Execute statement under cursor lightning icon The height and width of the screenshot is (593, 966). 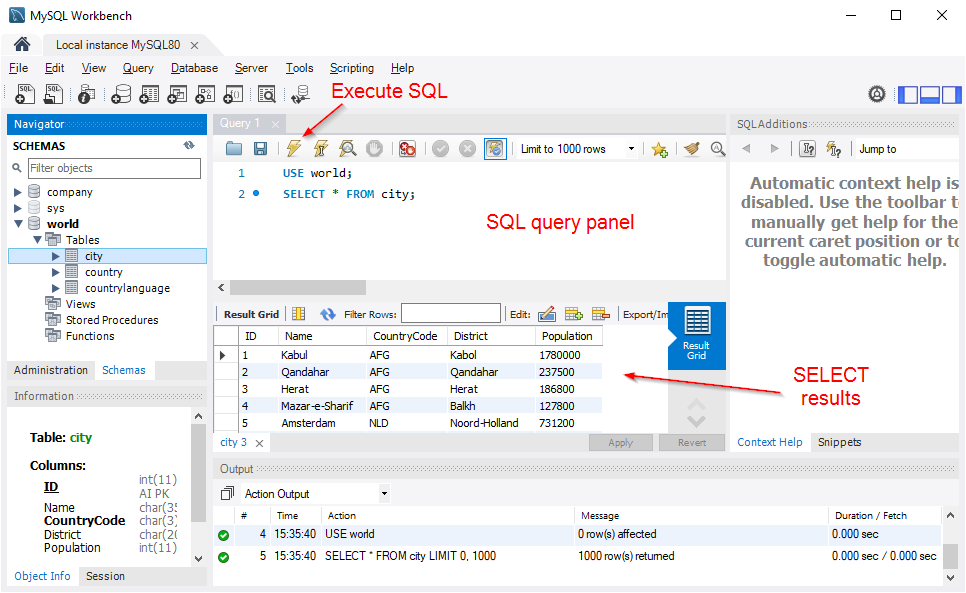point(321,148)
